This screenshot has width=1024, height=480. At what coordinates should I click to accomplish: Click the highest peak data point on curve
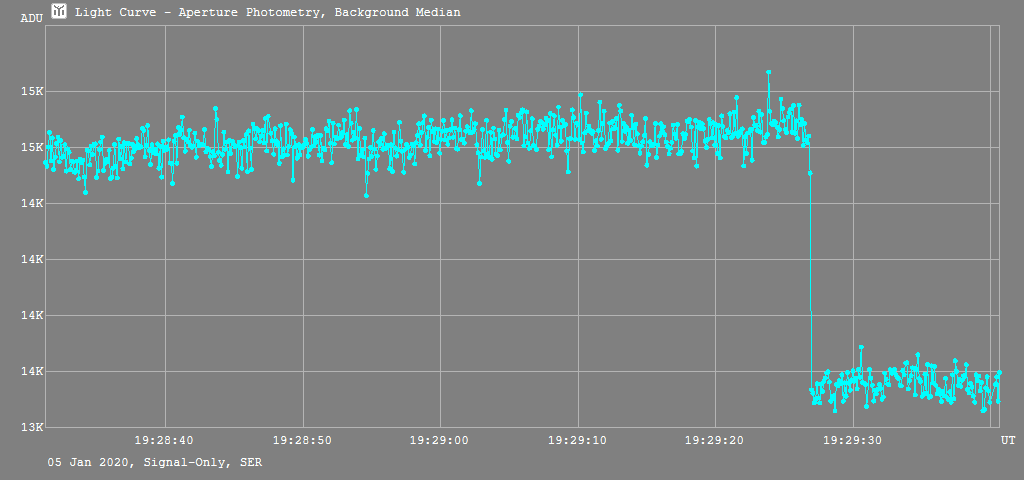click(768, 72)
